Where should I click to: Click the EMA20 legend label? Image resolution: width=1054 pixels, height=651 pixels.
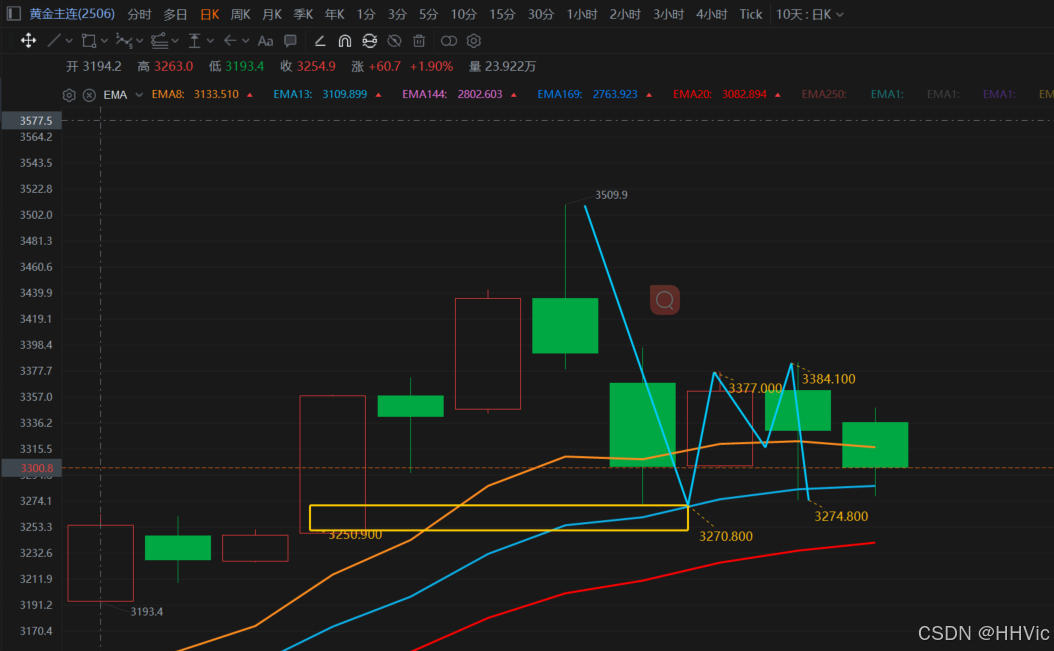click(x=692, y=94)
